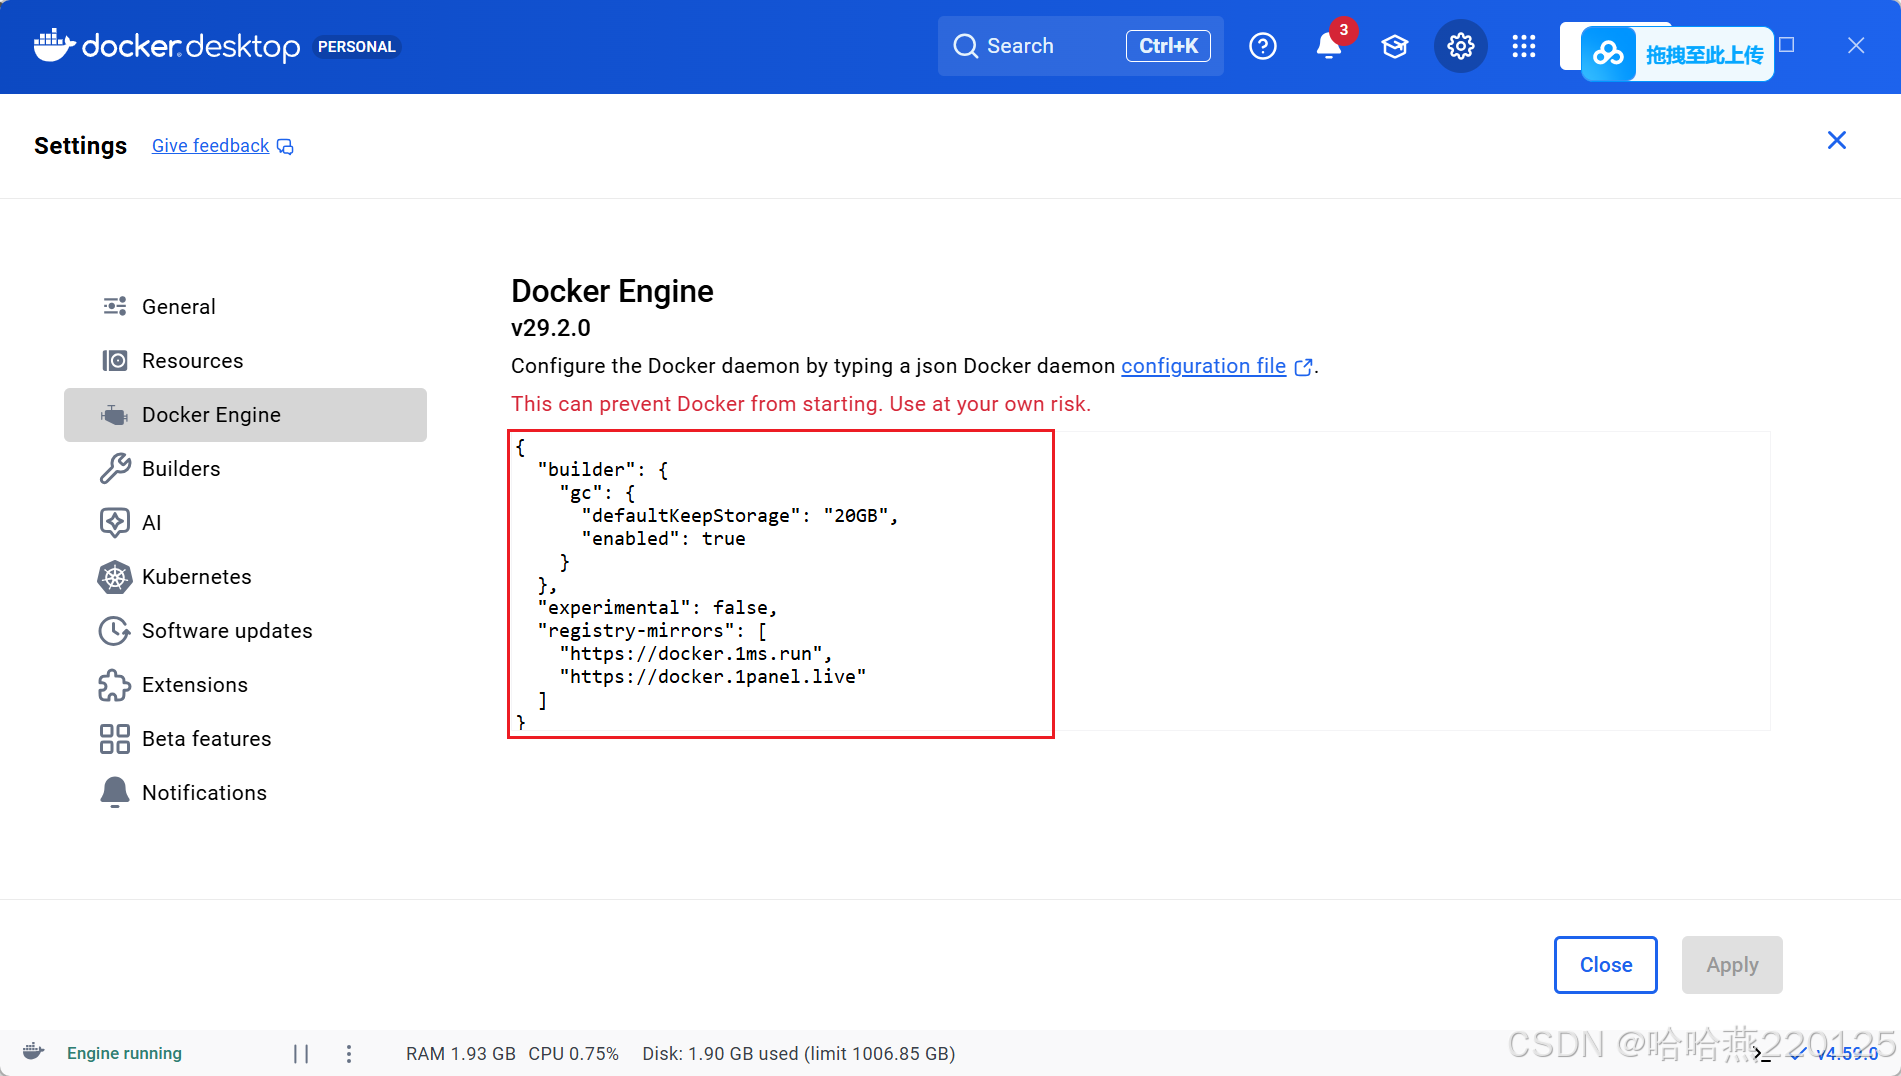Open the settings gear in the top bar
The width and height of the screenshot is (1901, 1076).
(x=1460, y=46)
